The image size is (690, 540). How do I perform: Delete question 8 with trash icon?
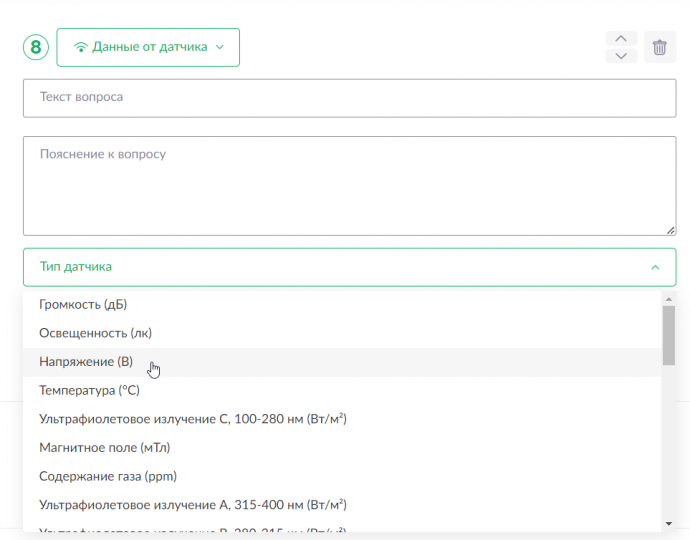point(660,47)
